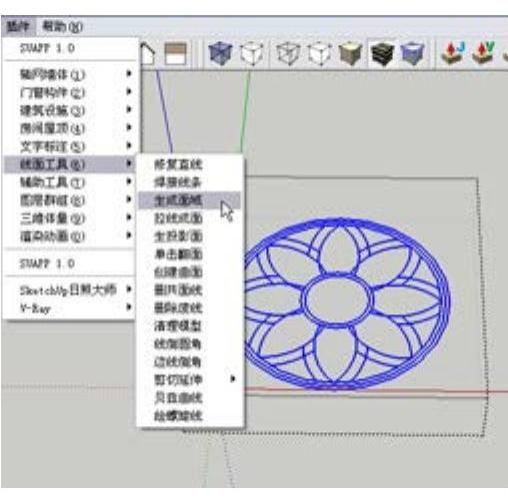
Task: Choose 贝兹曲线 from the submenu
Action: click(190, 397)
